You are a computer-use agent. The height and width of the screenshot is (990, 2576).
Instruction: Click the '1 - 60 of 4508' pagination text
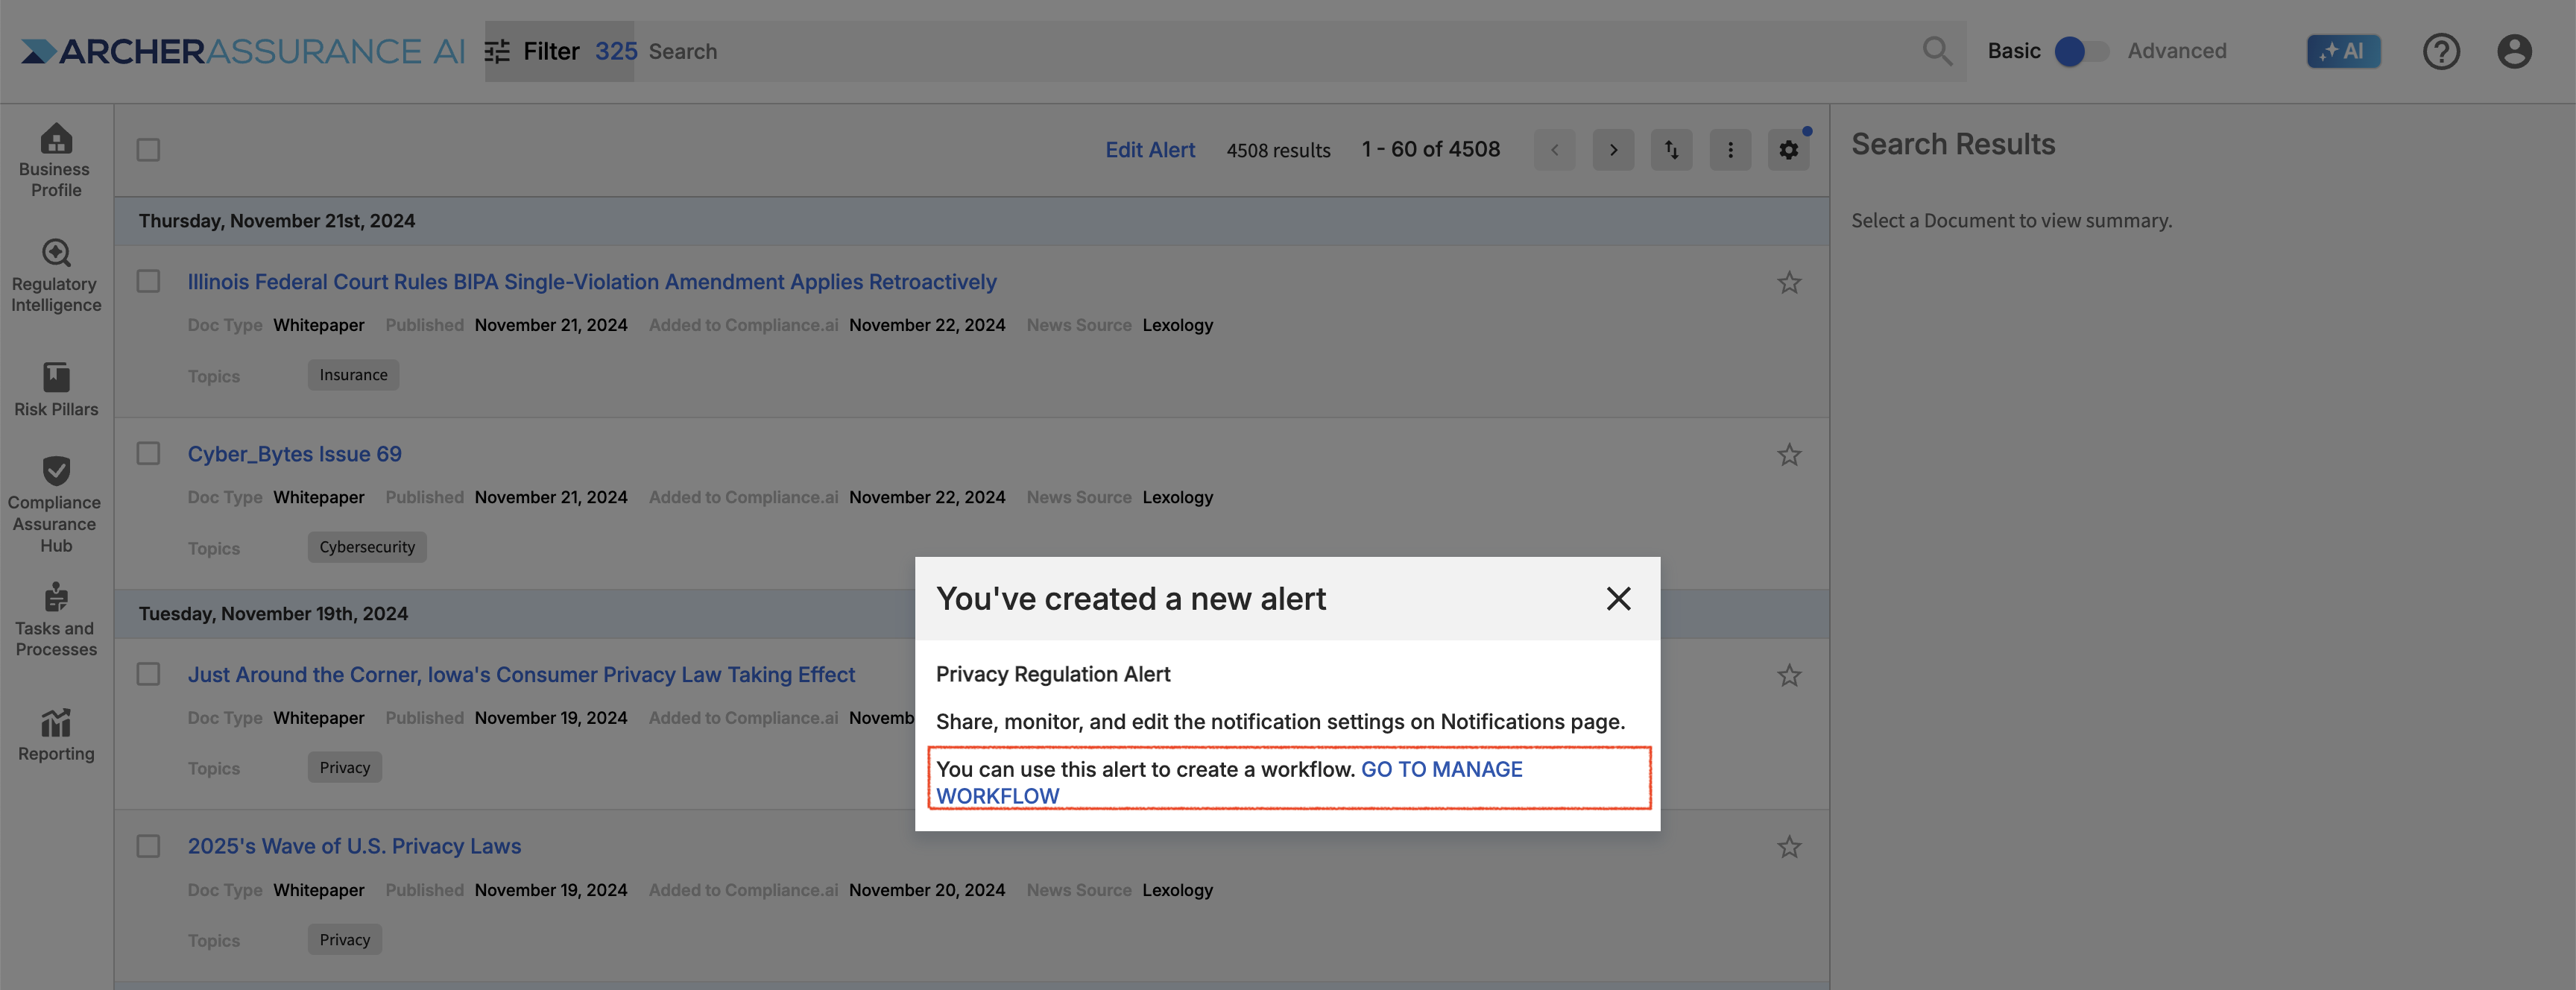coord(1430,149)
